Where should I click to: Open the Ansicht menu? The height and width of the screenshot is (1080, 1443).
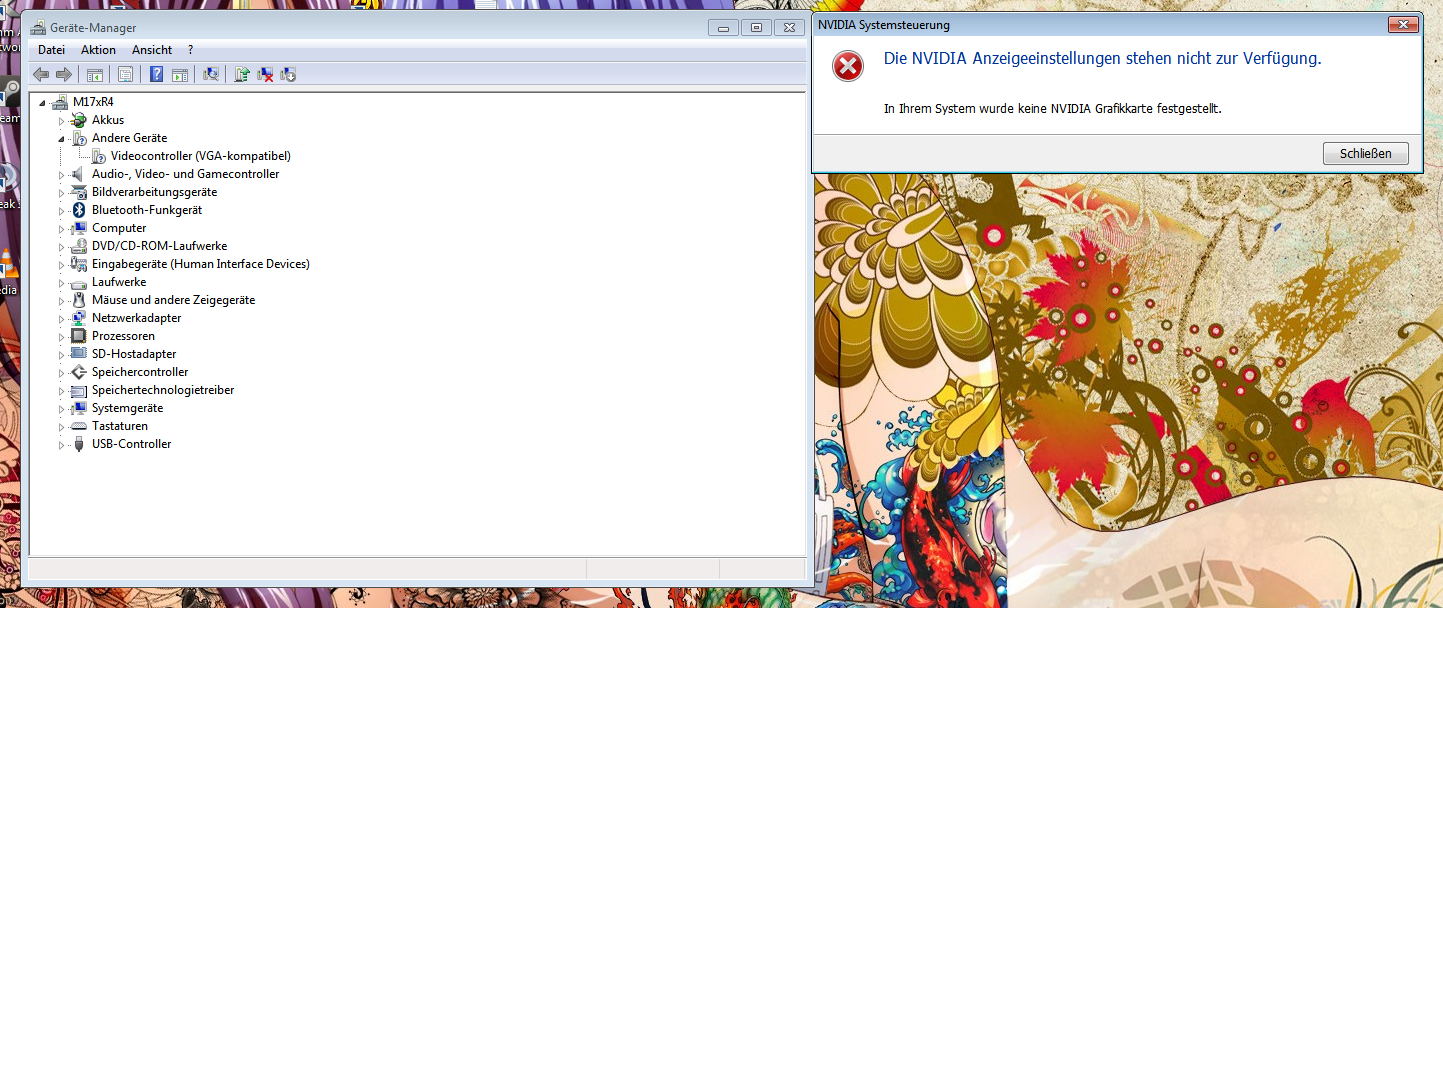(x=152, y=50)
